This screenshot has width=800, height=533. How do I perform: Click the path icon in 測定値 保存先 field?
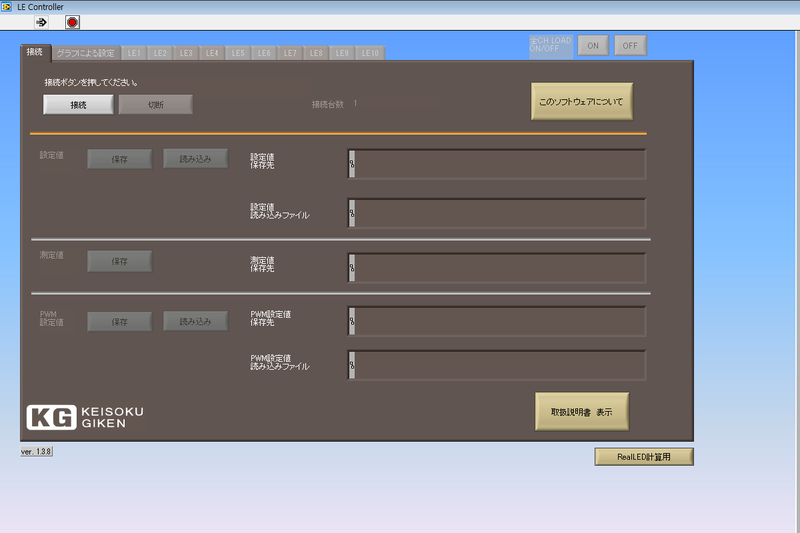(x=352, y=268)
